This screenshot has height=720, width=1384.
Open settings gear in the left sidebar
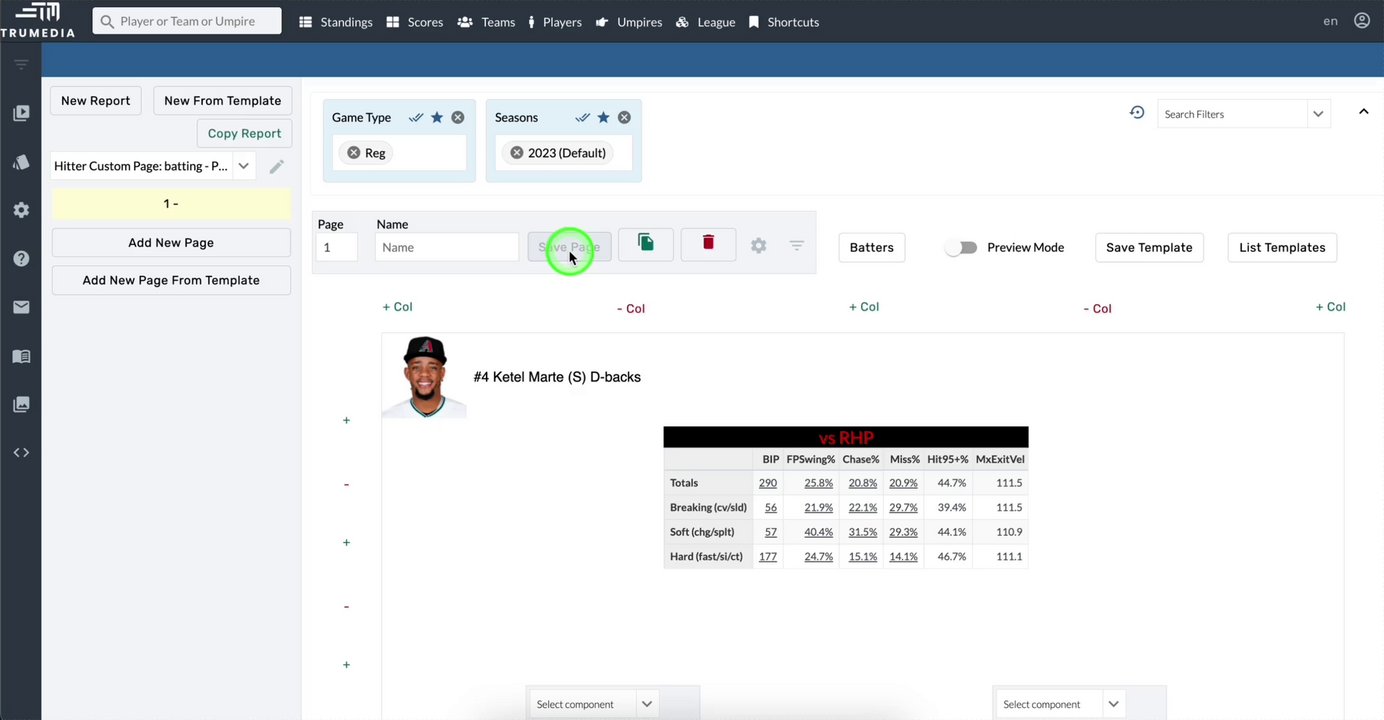[x=21, y=210]
